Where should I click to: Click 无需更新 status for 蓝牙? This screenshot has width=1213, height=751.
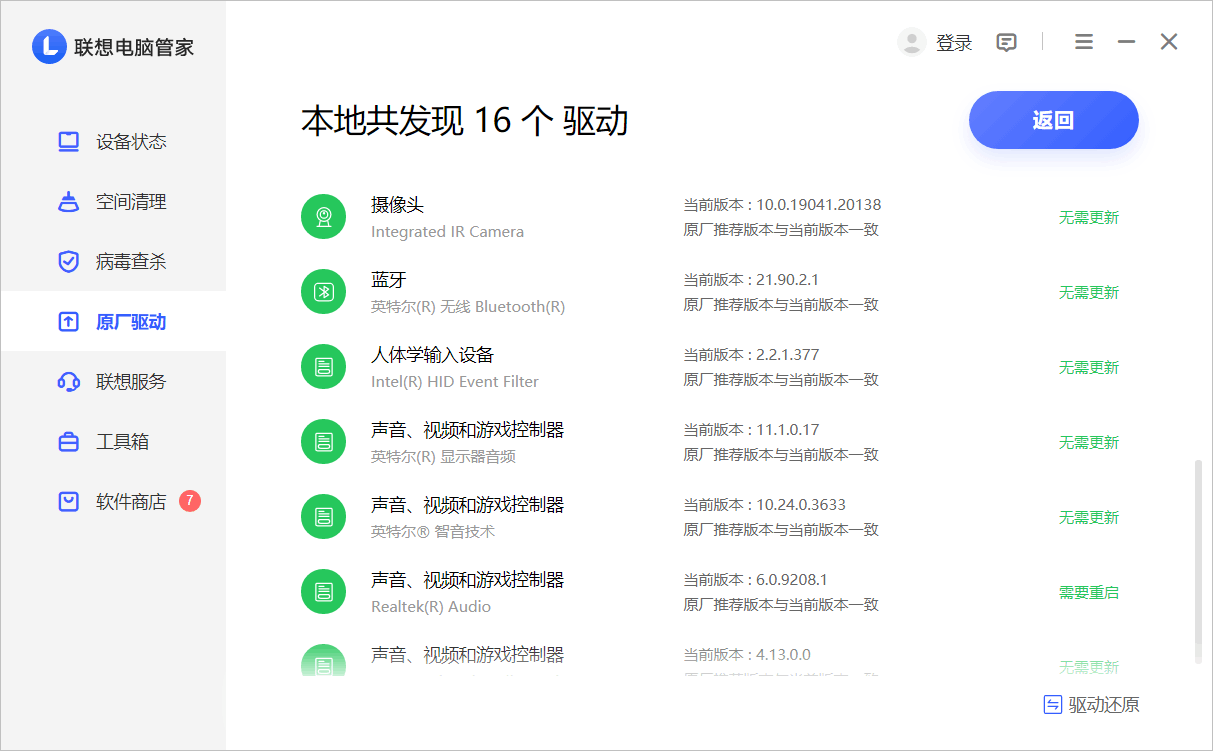coord(1089,293)
